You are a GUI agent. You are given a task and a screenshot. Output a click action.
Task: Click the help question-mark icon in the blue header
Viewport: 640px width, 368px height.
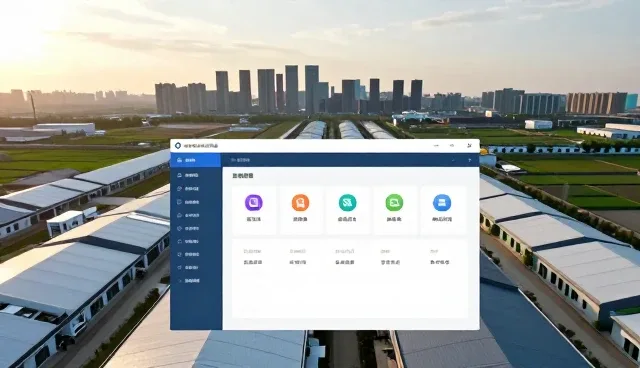469,160
